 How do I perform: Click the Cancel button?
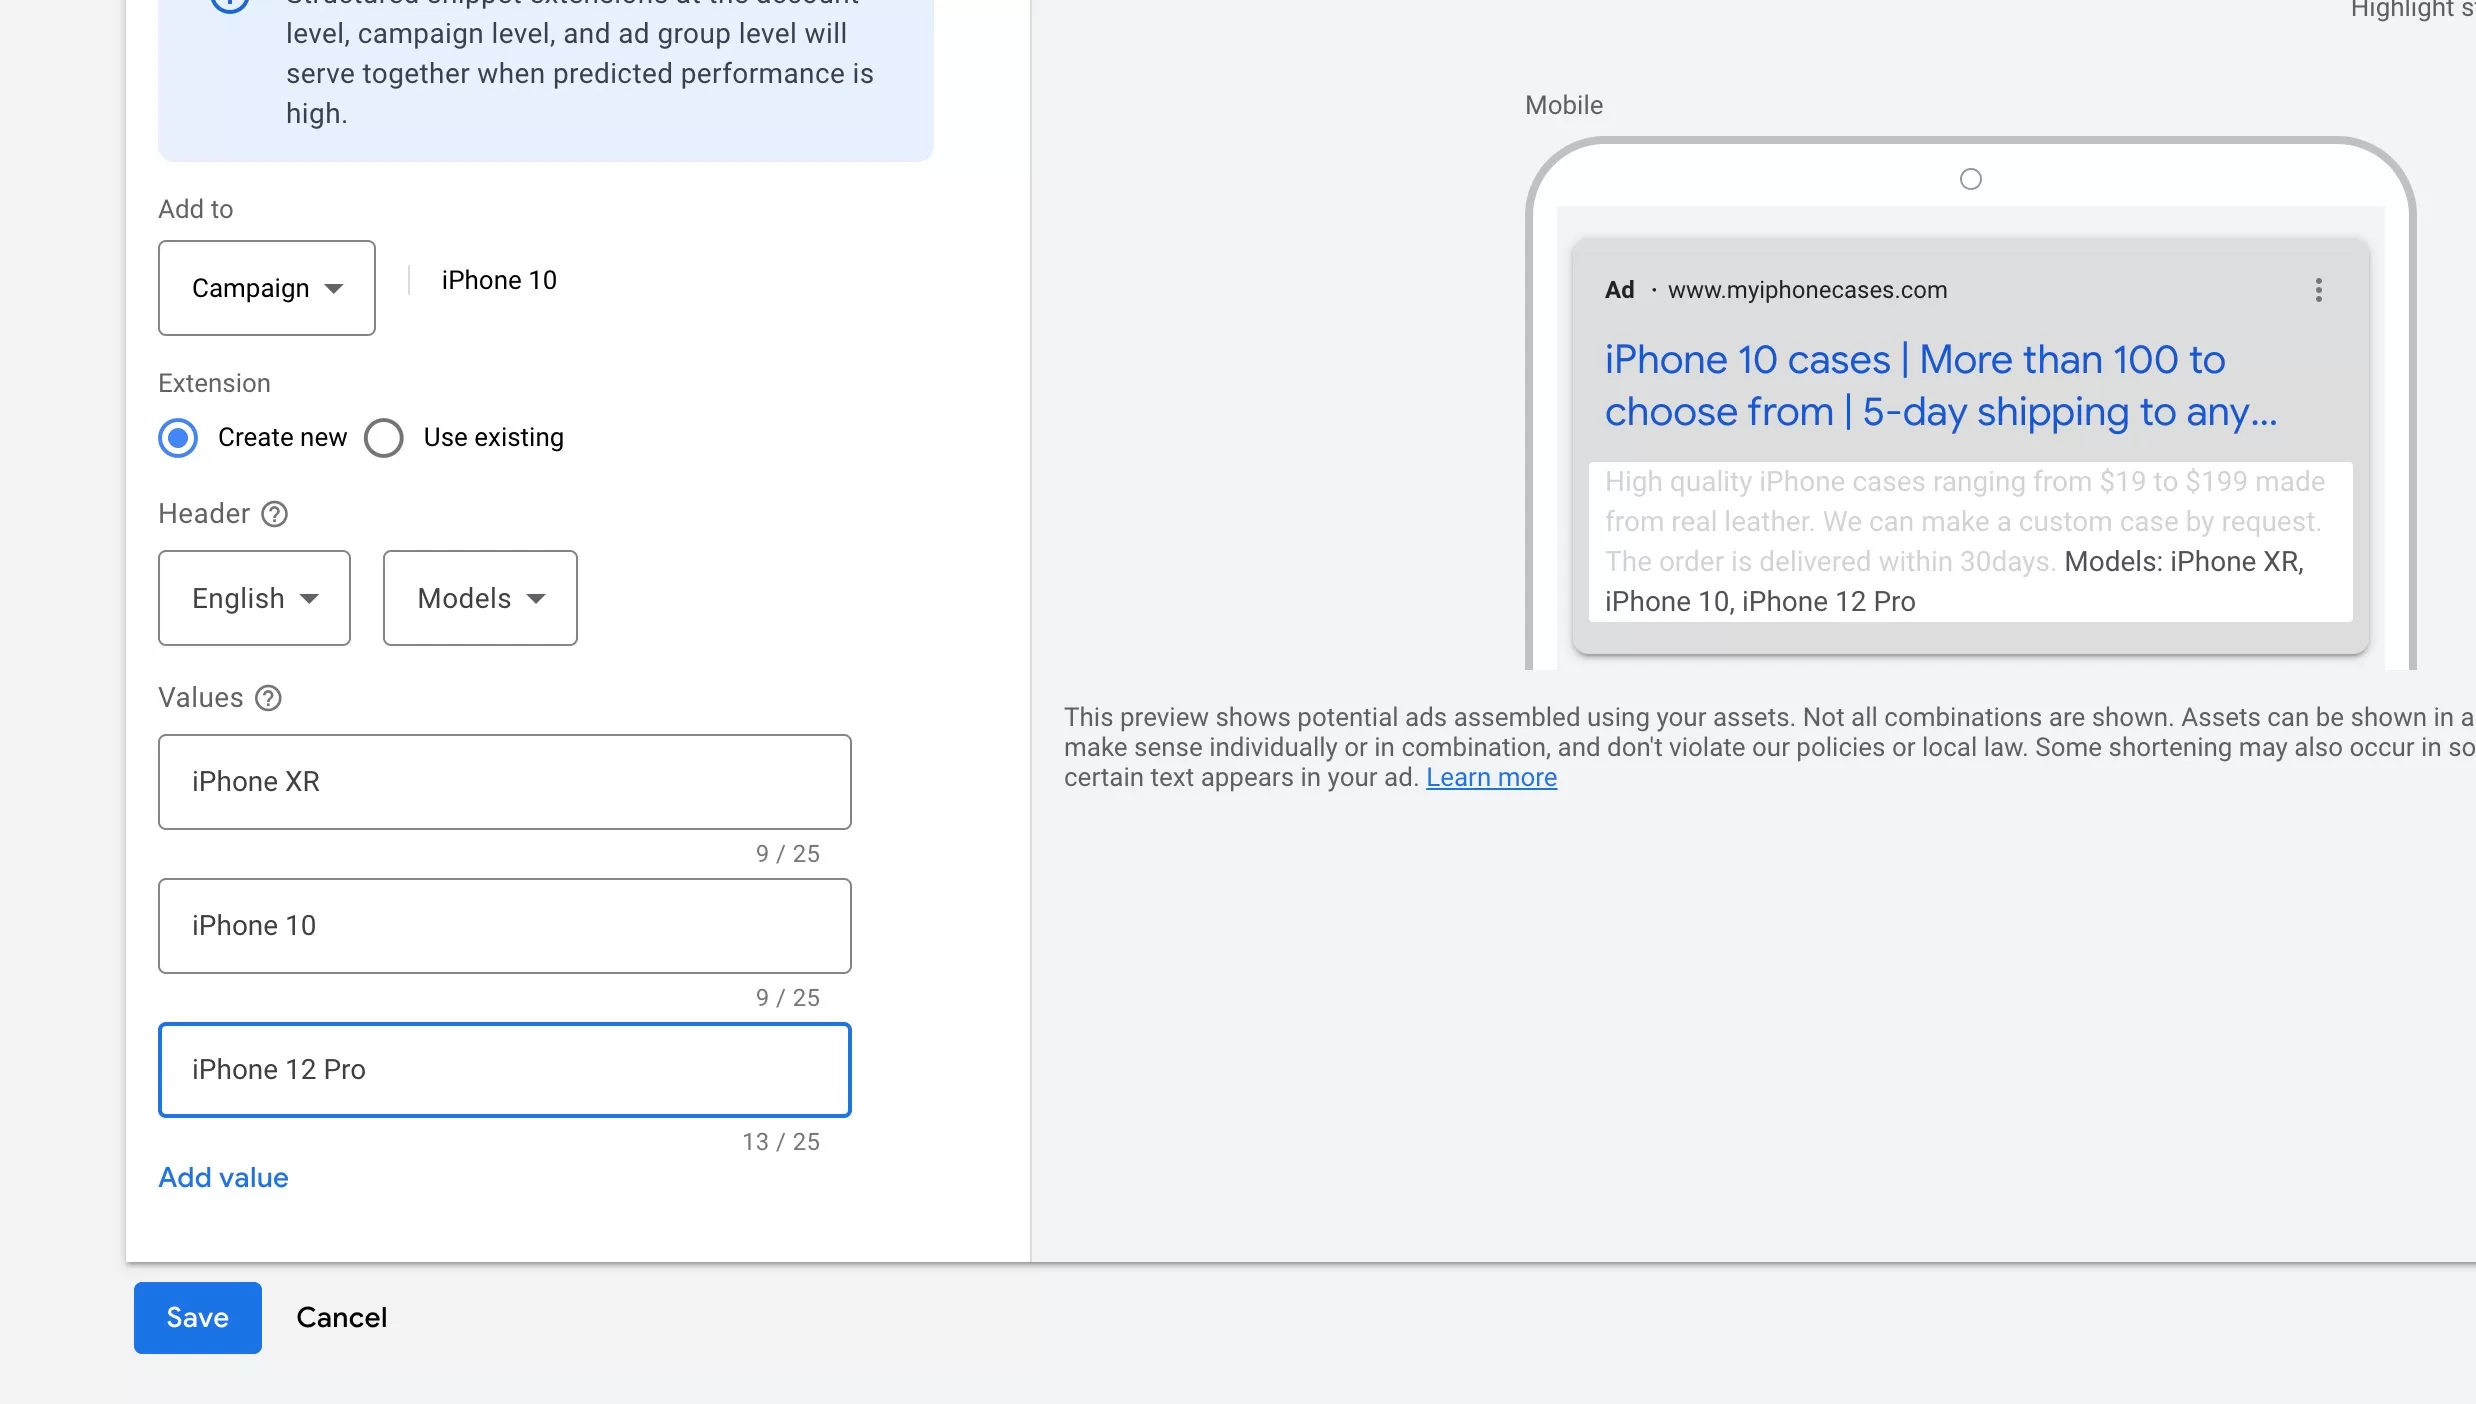(342, 1318)
